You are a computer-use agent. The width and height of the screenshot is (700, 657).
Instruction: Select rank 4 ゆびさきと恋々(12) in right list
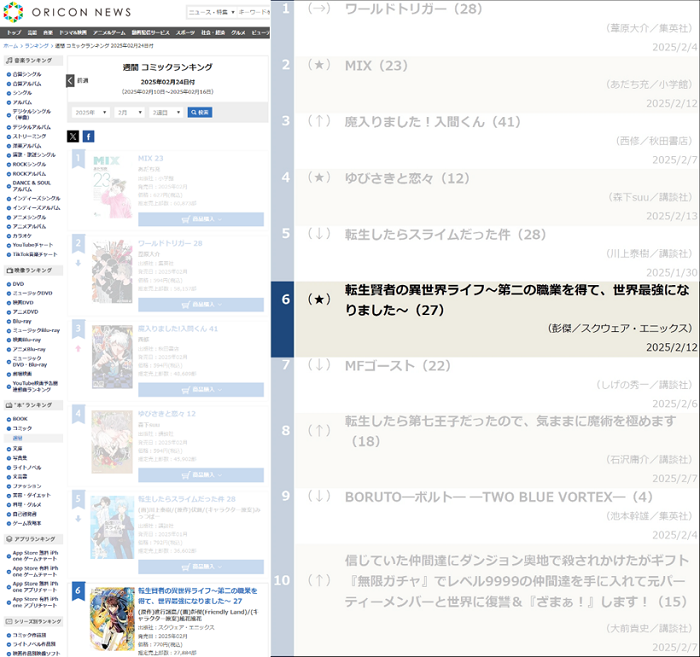pos(485,196)
